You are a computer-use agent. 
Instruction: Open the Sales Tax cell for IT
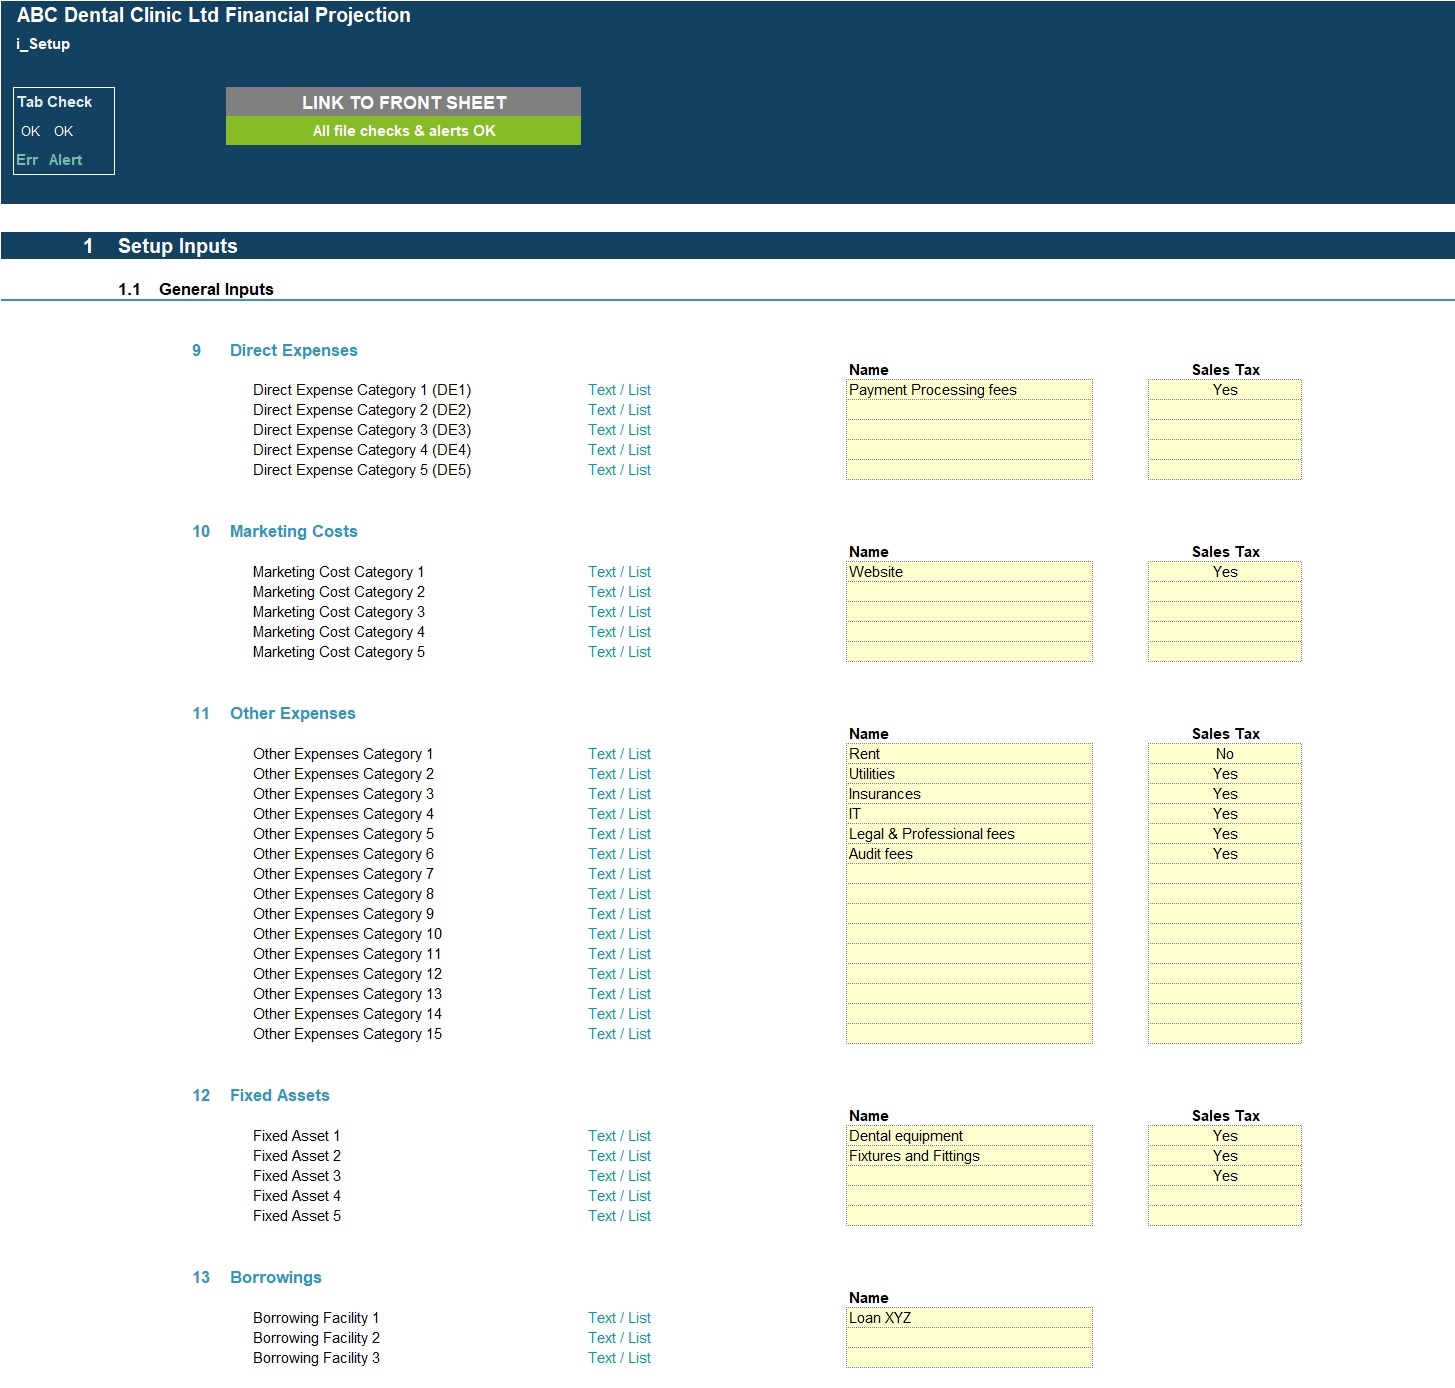coord(1225,814)
